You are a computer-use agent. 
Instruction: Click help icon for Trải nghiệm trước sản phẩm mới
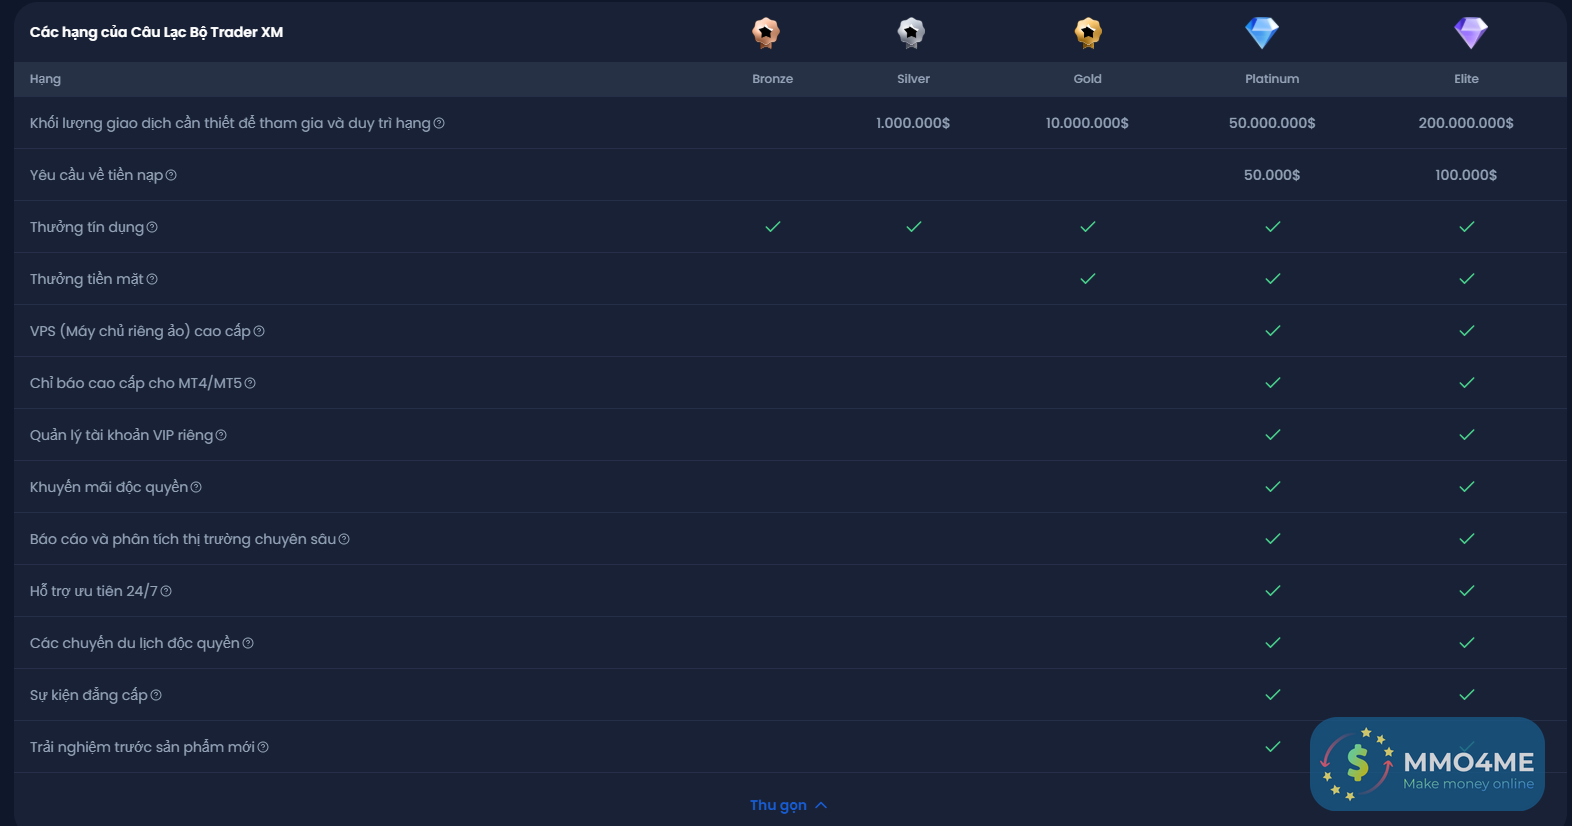[263, 747]
